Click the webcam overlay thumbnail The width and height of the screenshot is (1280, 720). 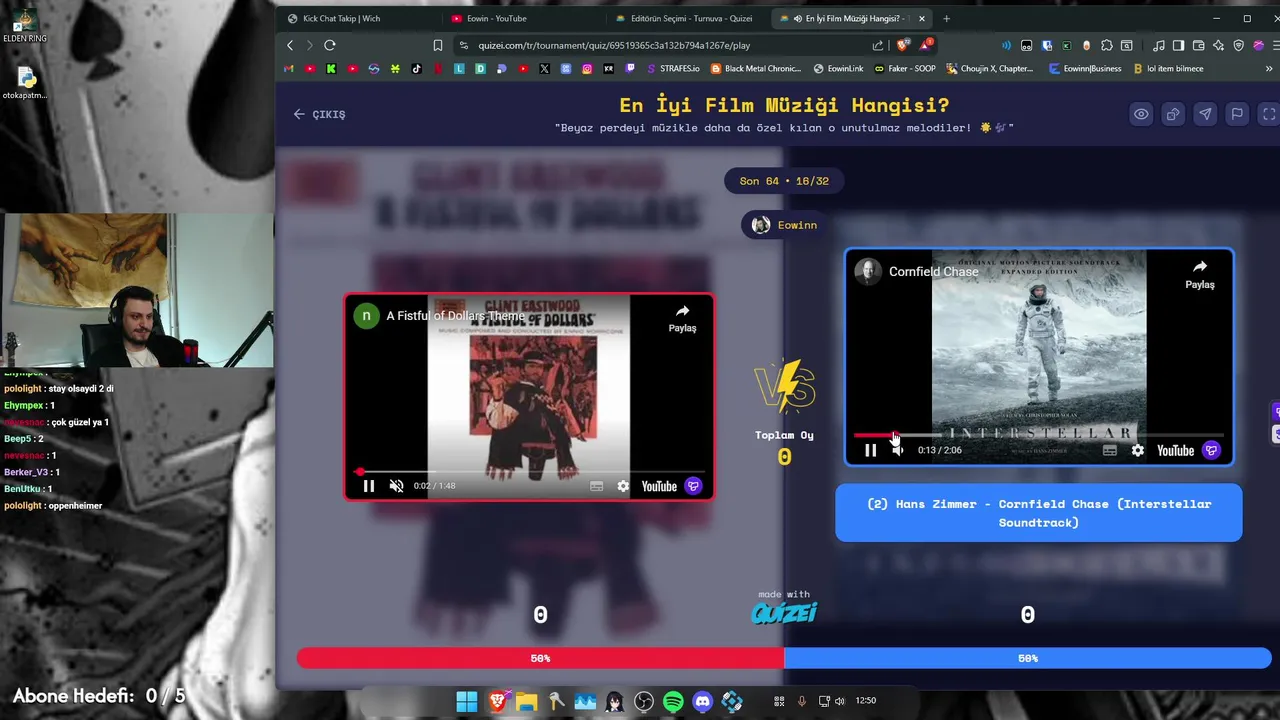137,290
